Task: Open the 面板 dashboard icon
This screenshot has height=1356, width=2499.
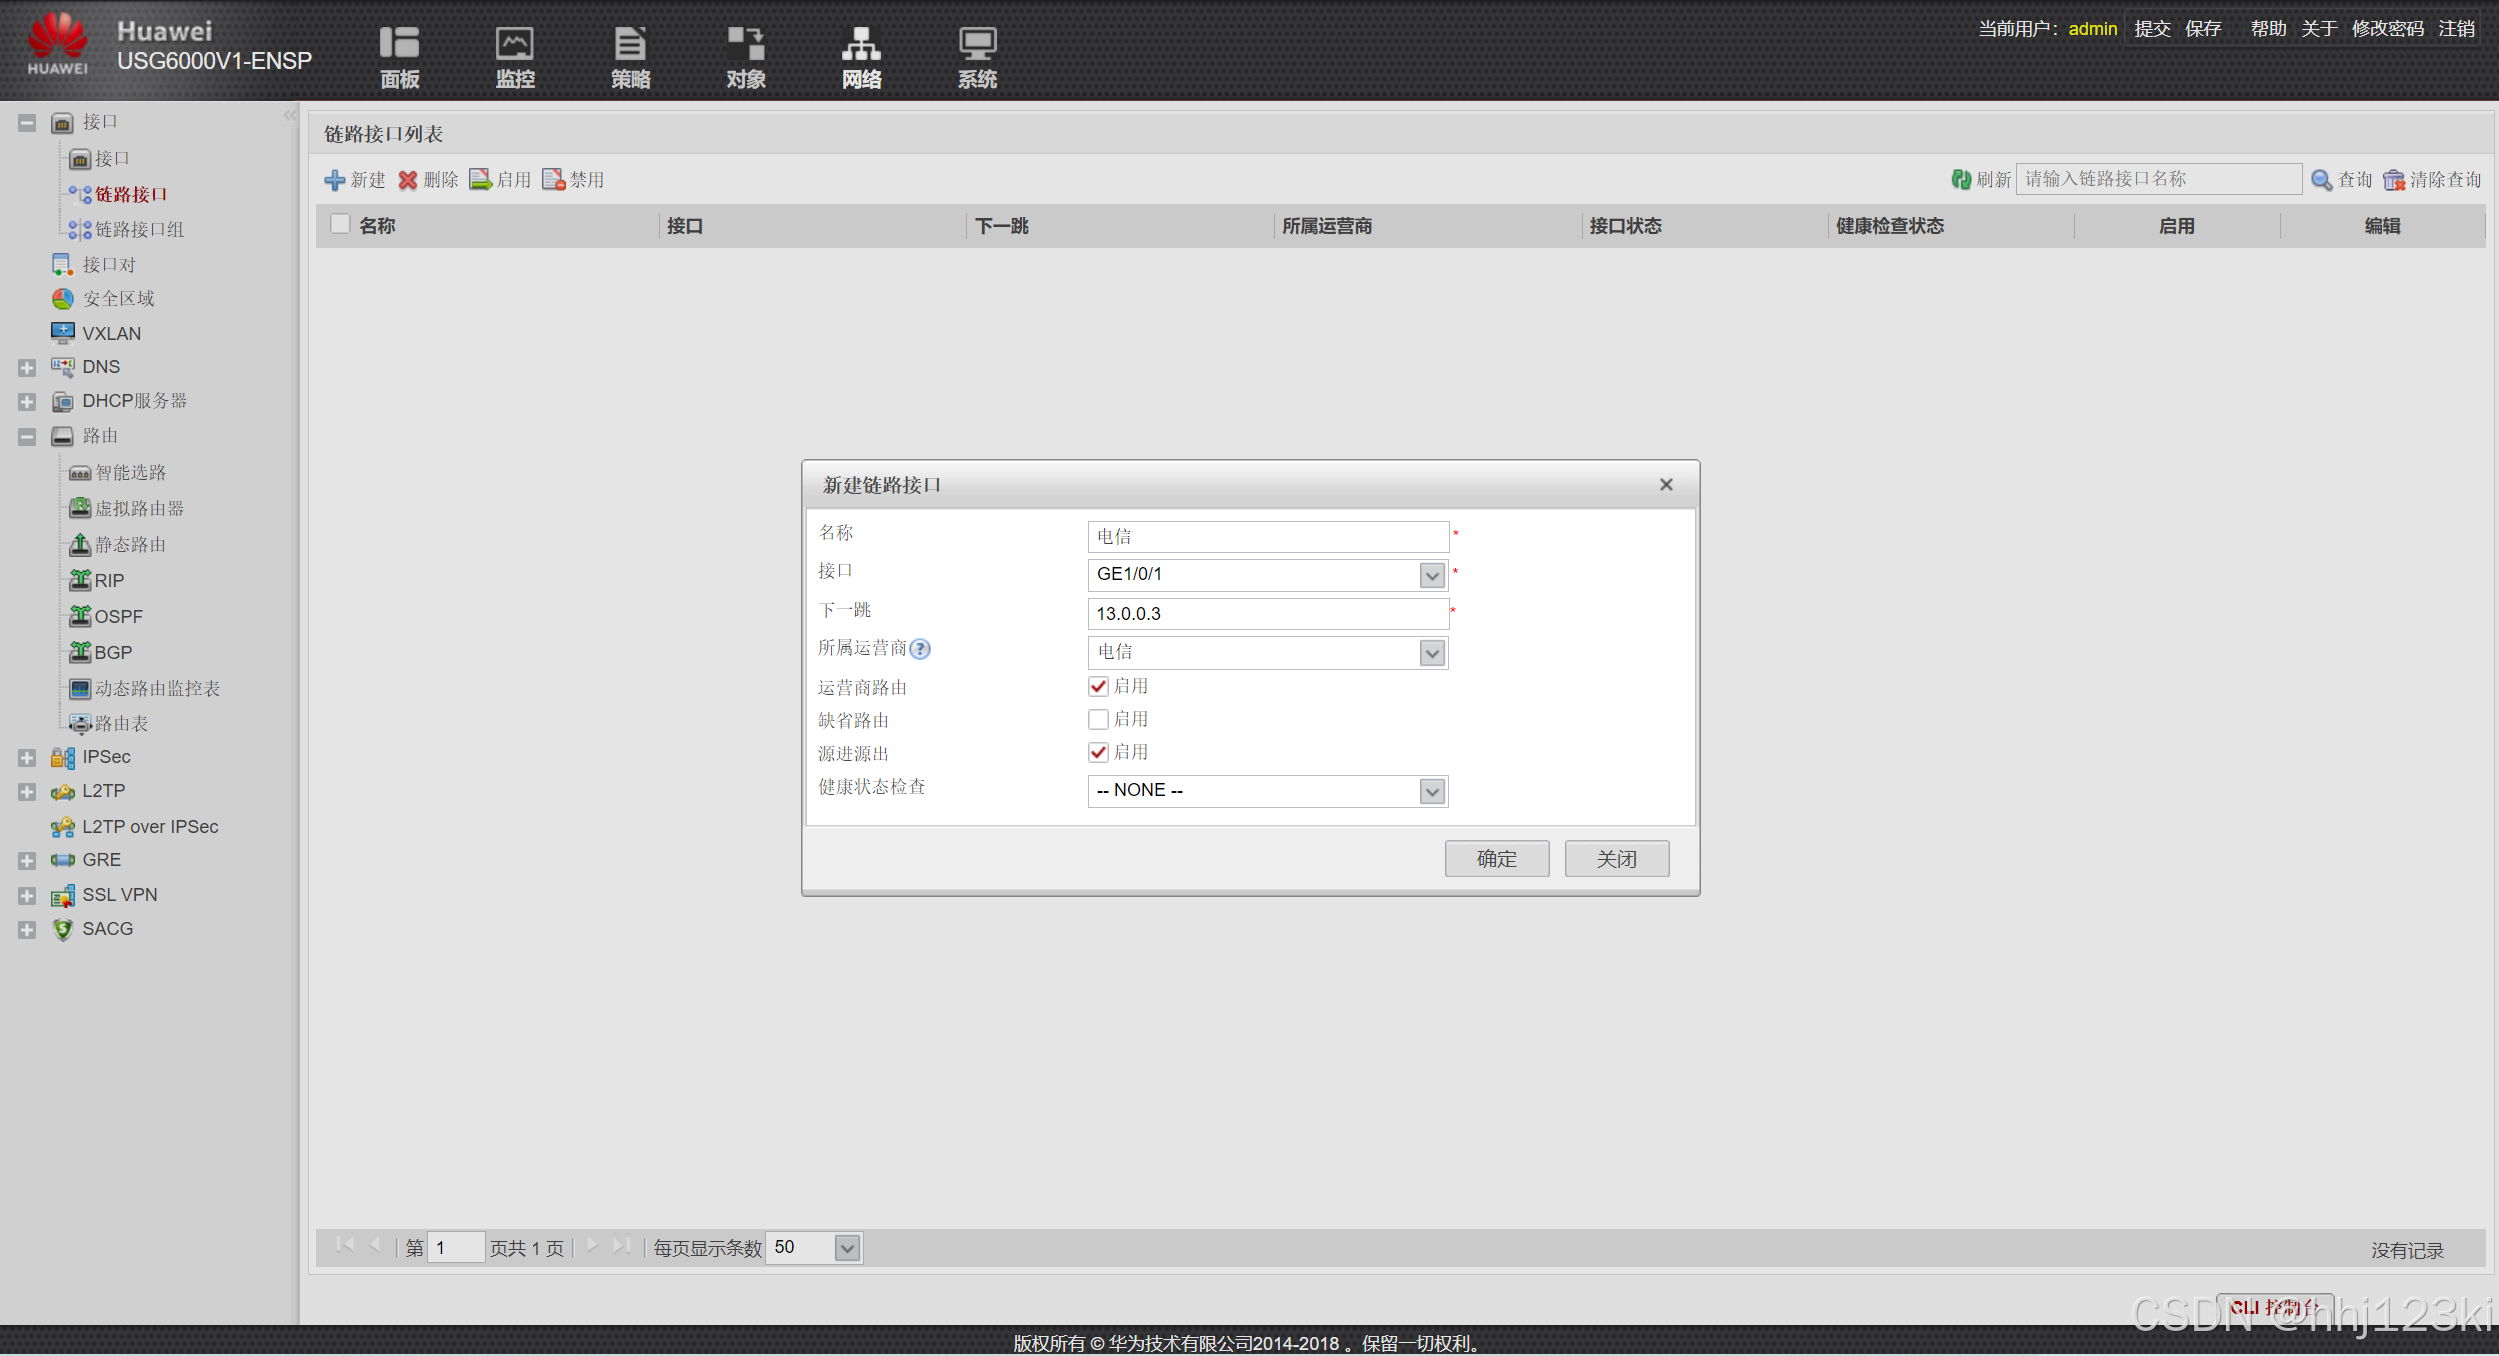Action: point(399,44)
